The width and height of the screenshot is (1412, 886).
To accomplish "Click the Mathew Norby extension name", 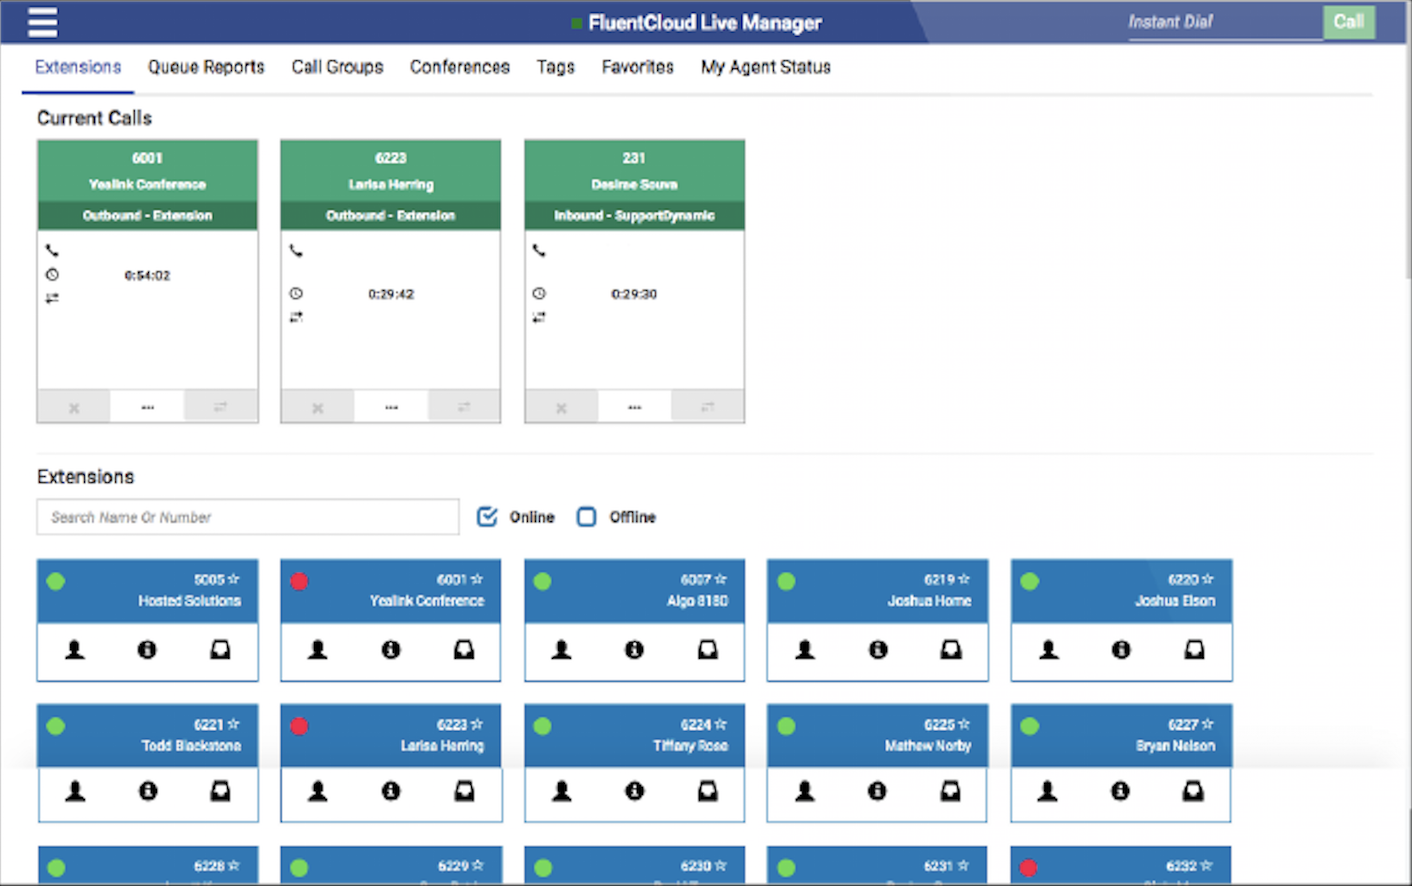I will (x=928, y=746).
